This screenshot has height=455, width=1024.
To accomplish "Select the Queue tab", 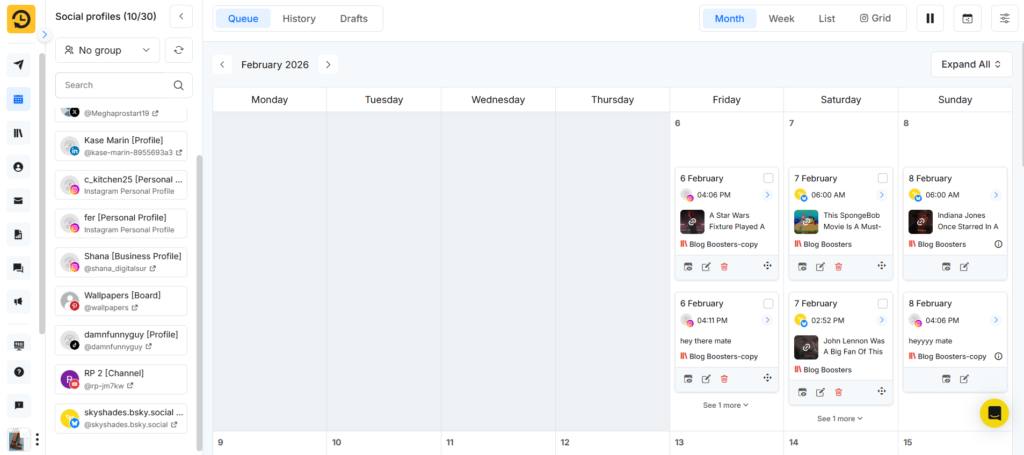I will click(x=243, y=18).
